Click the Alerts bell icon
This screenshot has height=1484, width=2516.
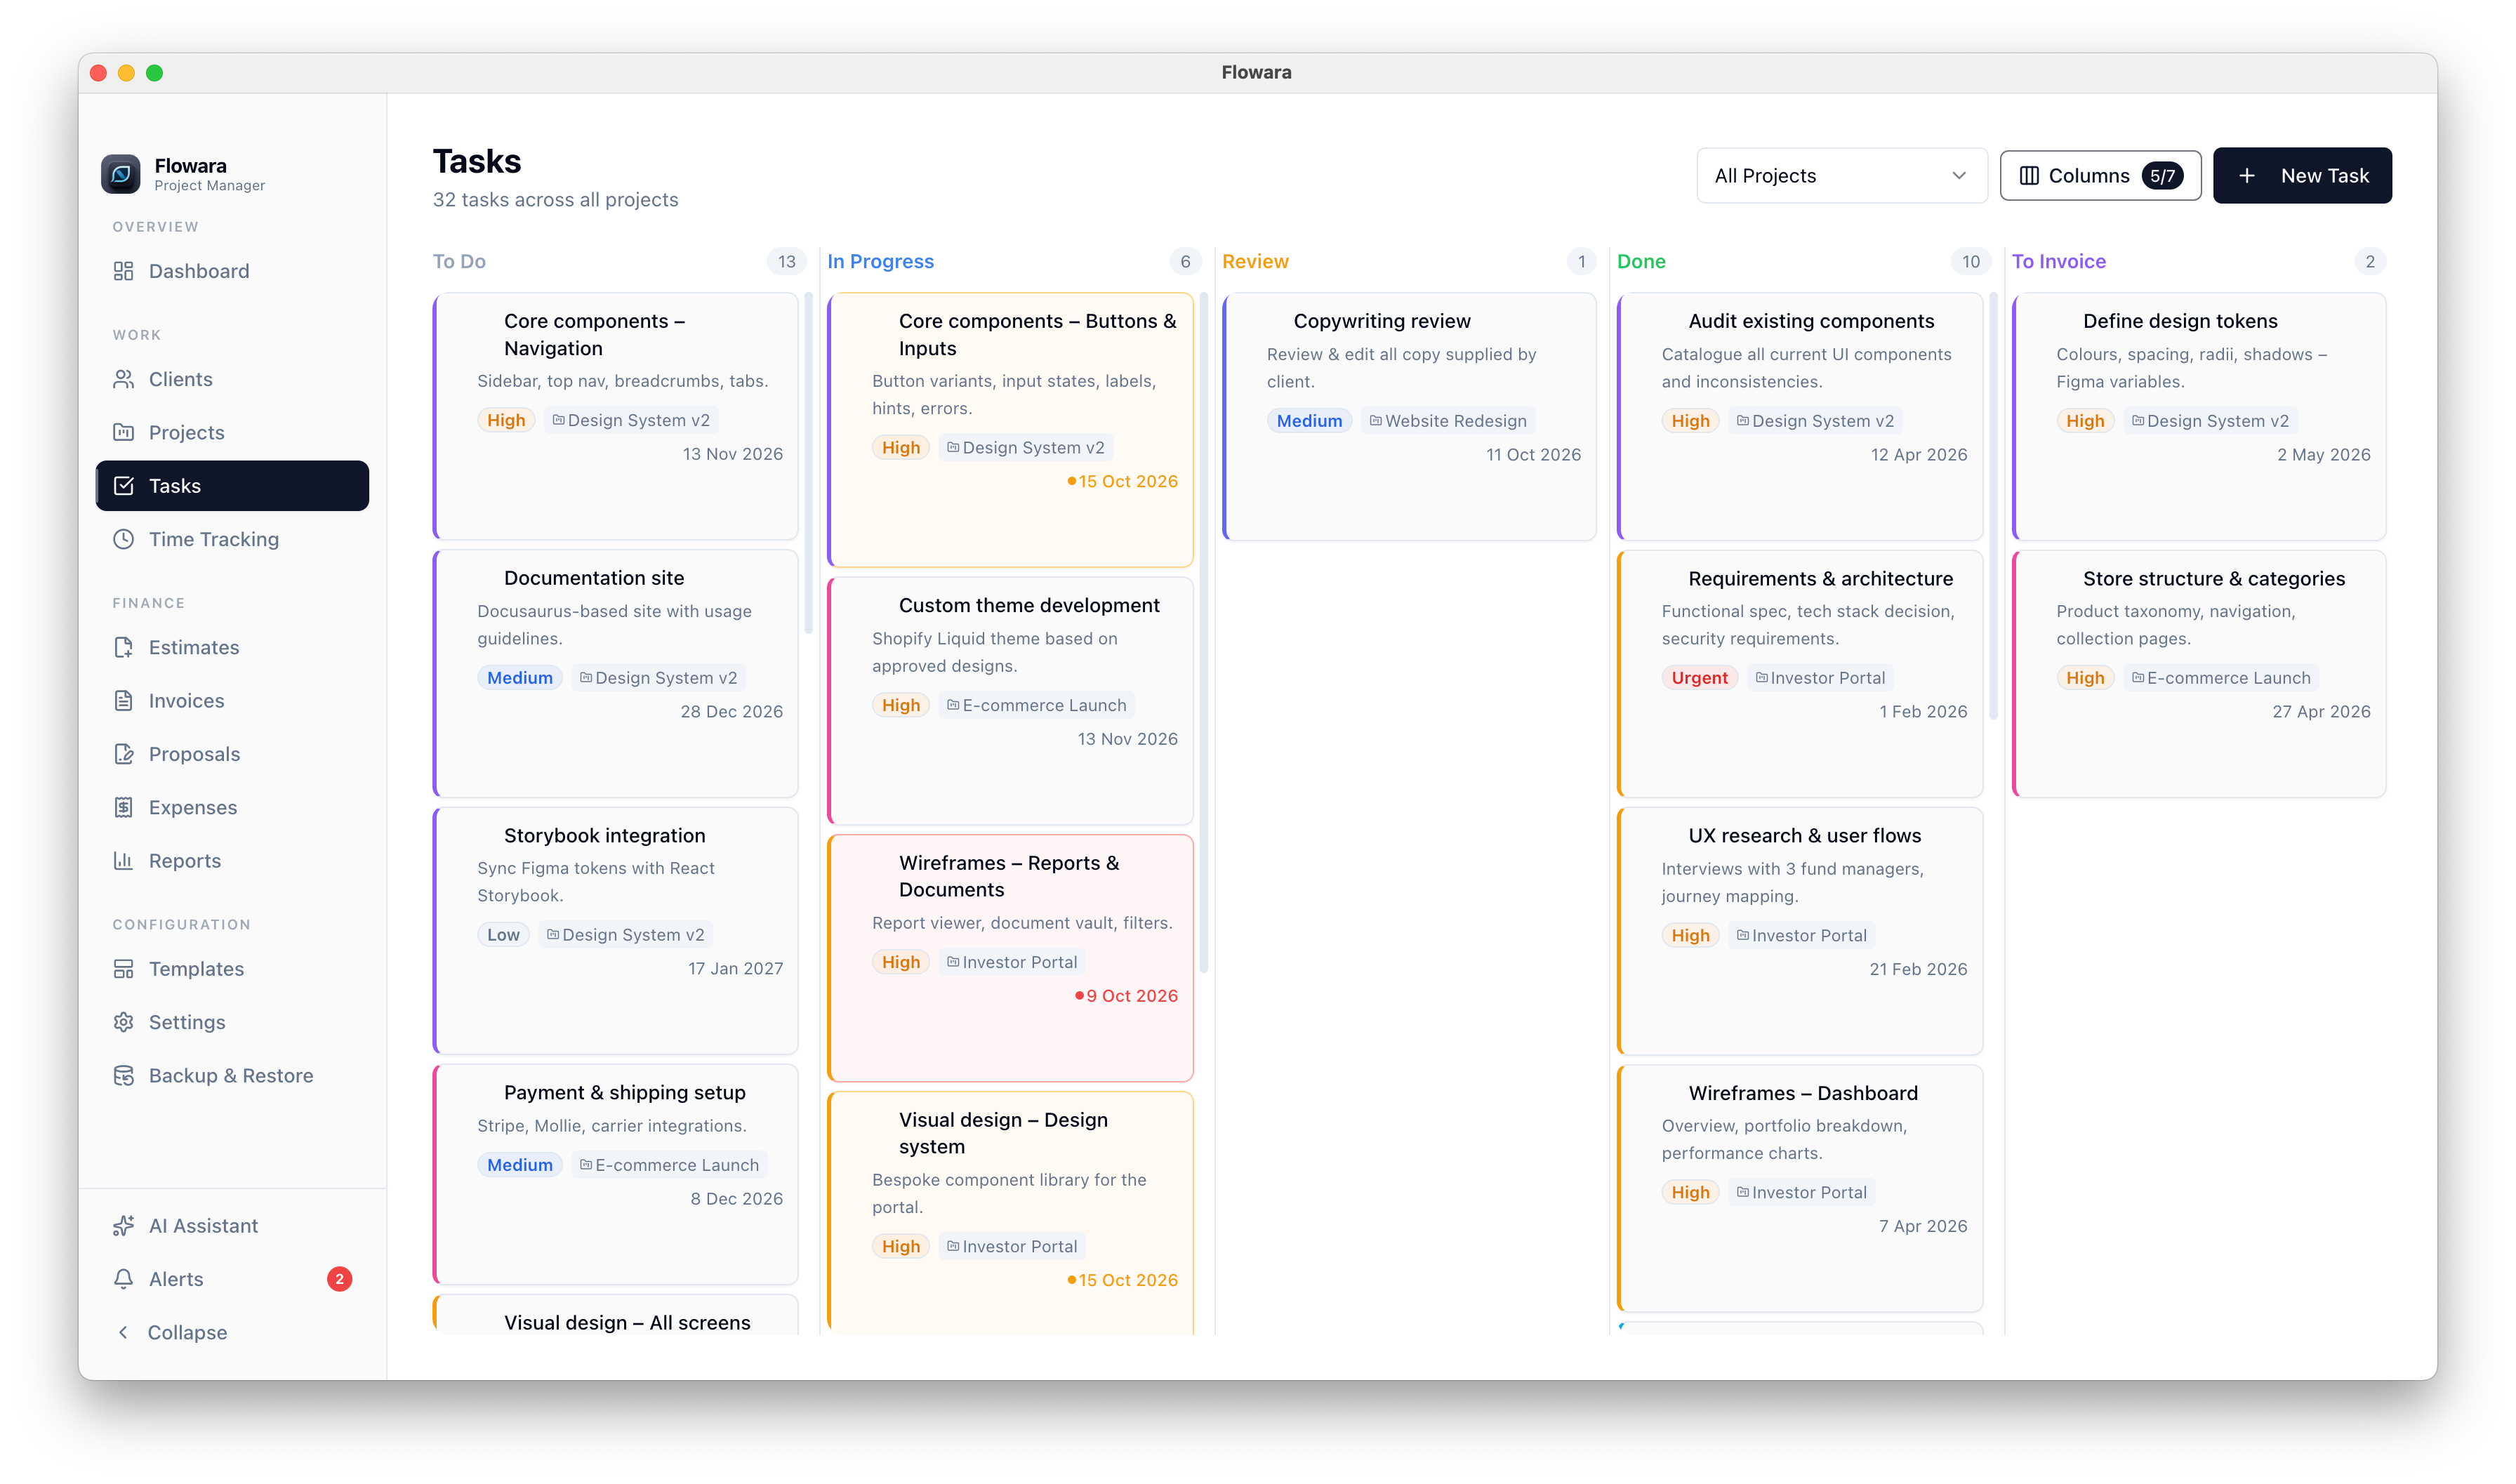pos(123,1278)
